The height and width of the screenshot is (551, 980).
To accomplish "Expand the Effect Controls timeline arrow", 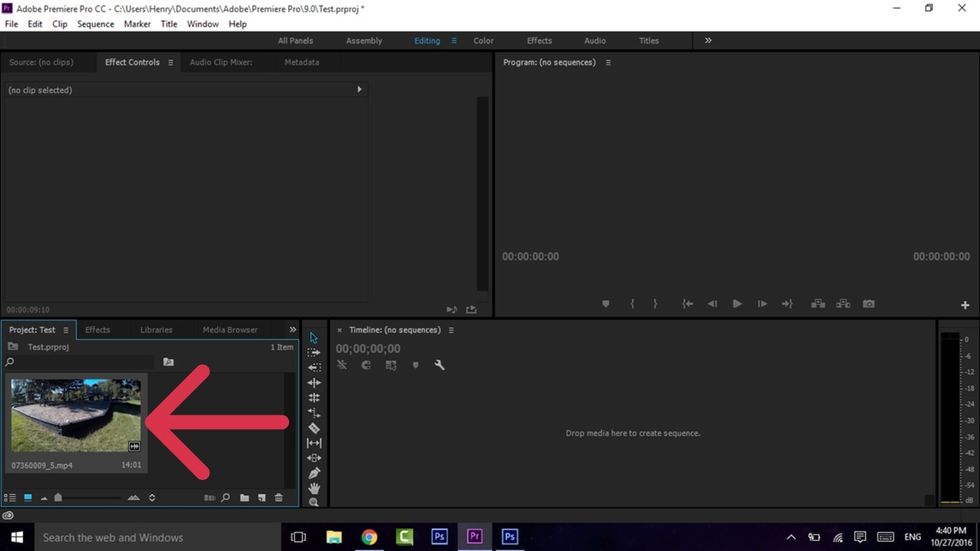I will [359, 89].
